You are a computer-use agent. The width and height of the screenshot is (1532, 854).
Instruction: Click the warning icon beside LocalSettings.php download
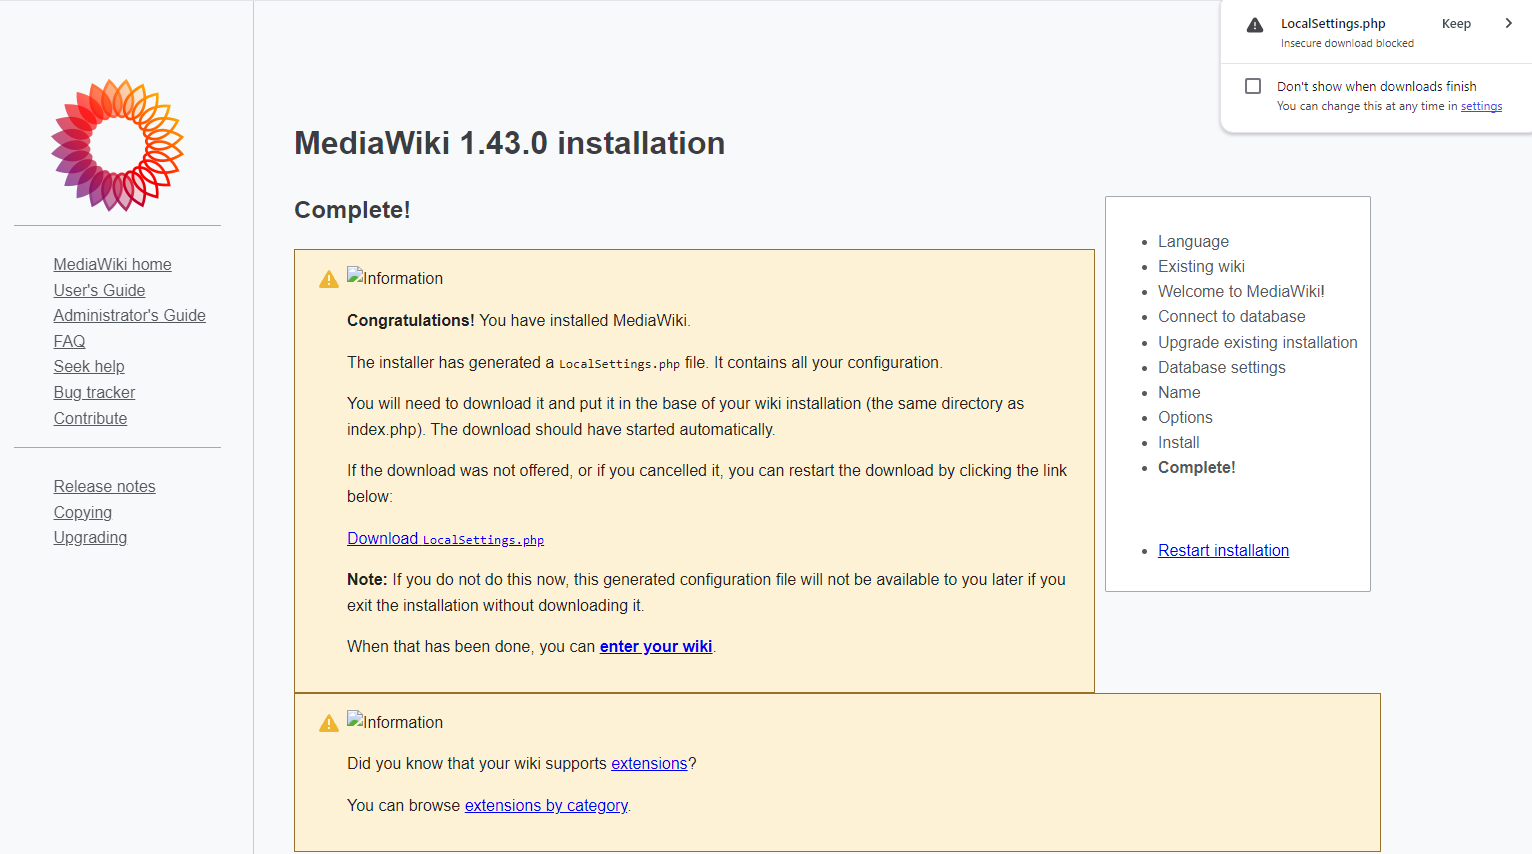click(x=1255, y=25)
